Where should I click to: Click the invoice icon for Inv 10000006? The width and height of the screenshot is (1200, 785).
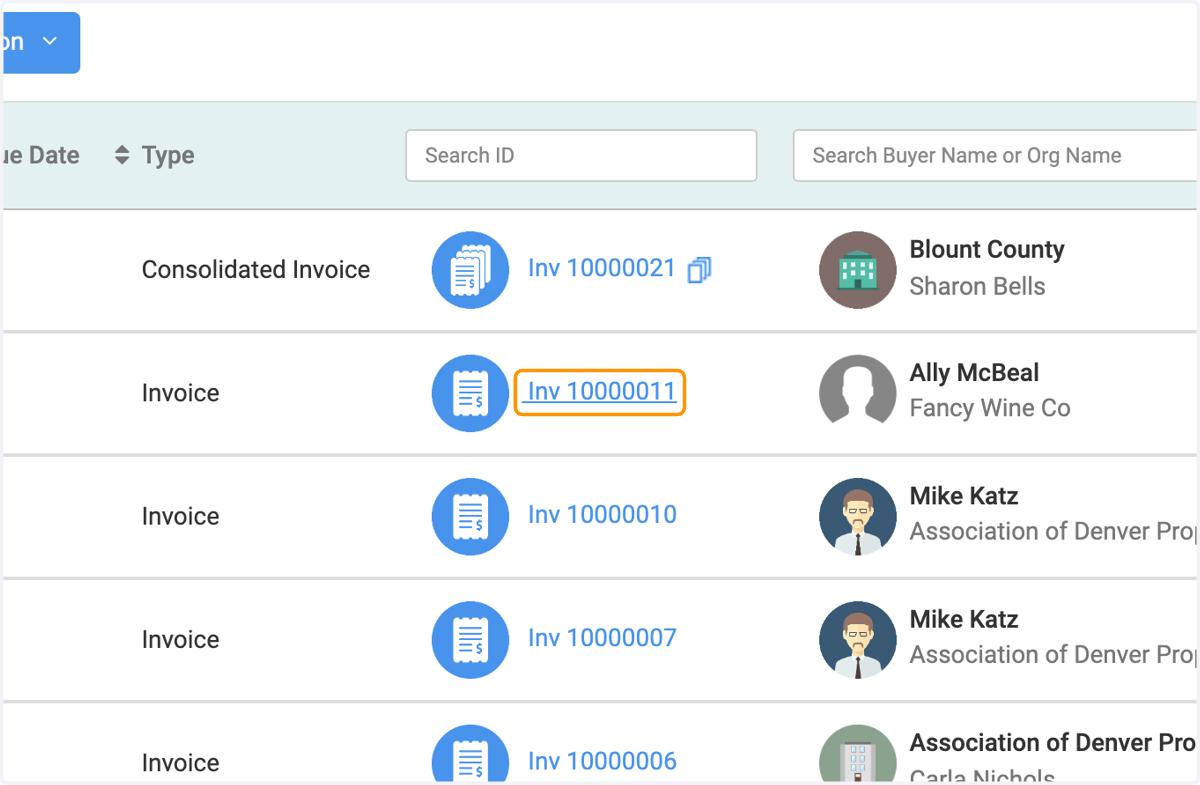coord(470,753)
